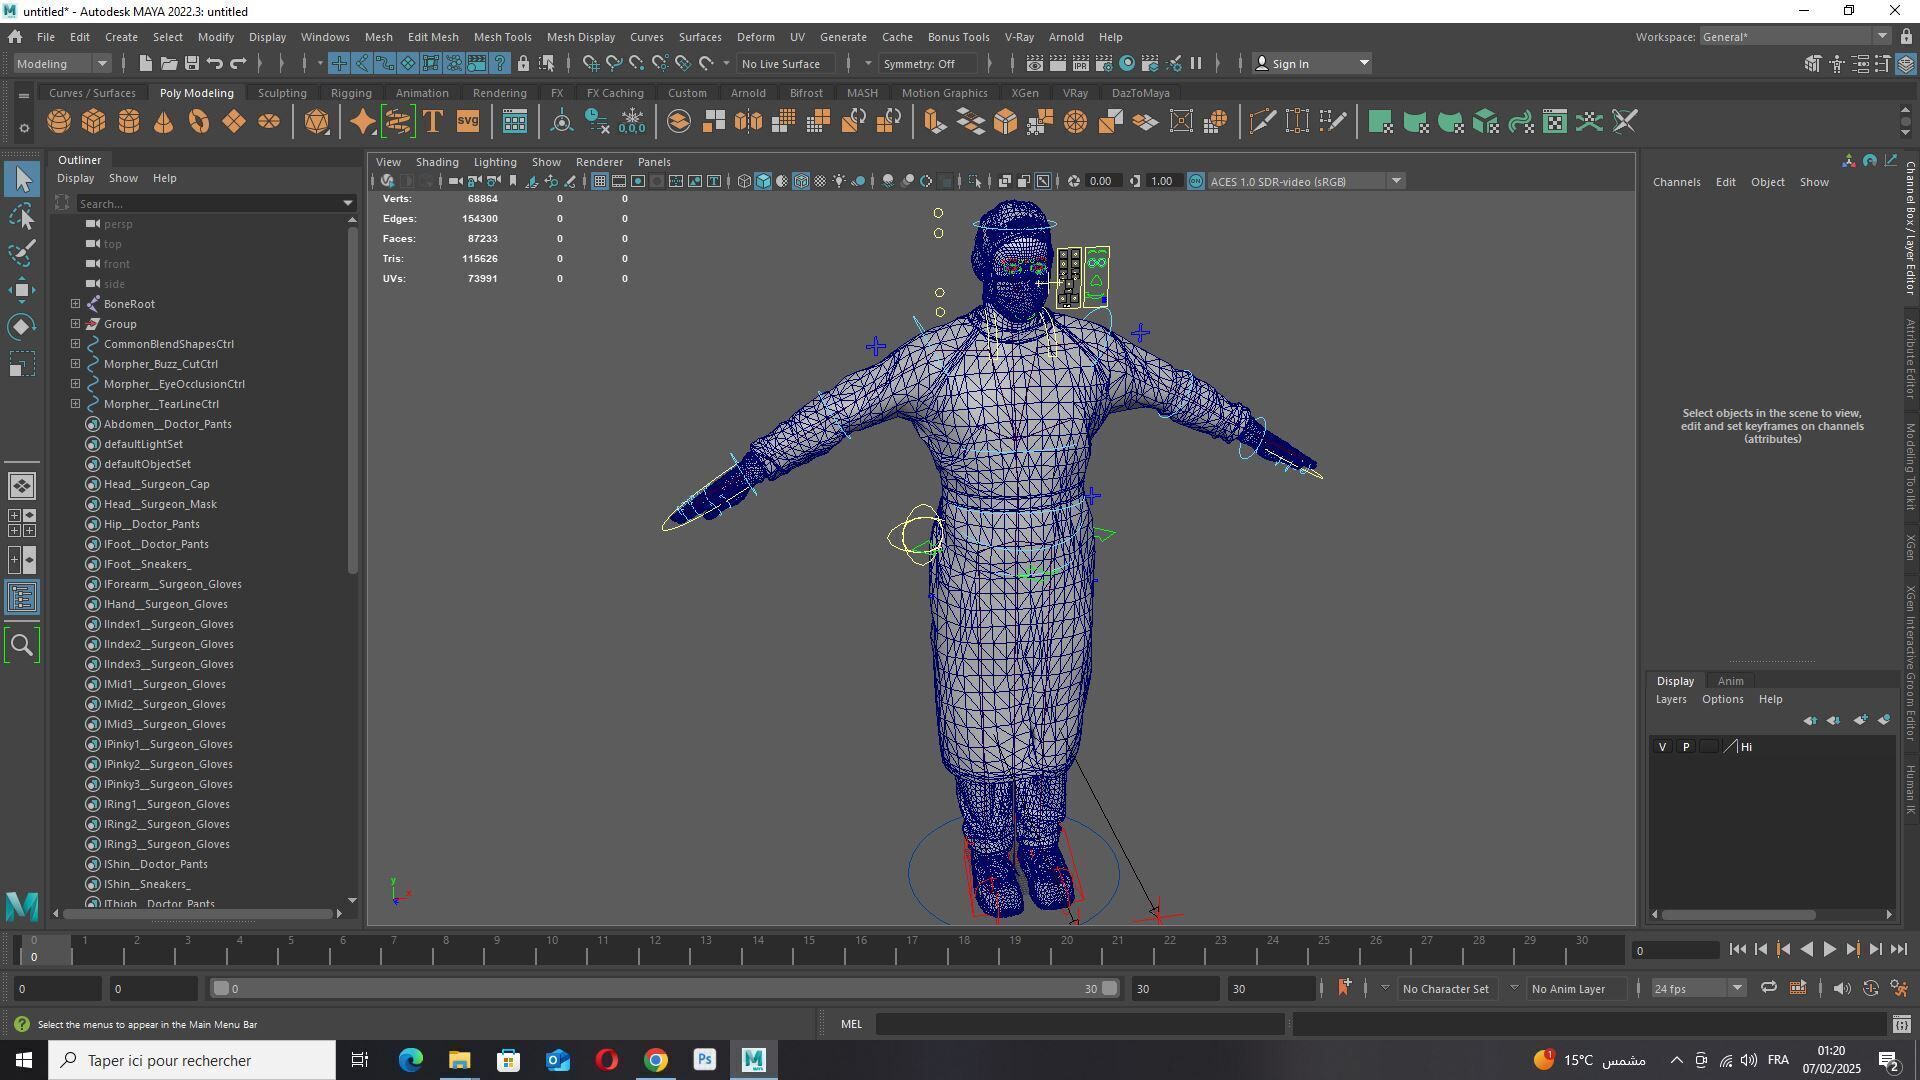Toggle layer Hi playback P box
This screenshot has height=1080, width=1920.
(x=1686, y=747)
